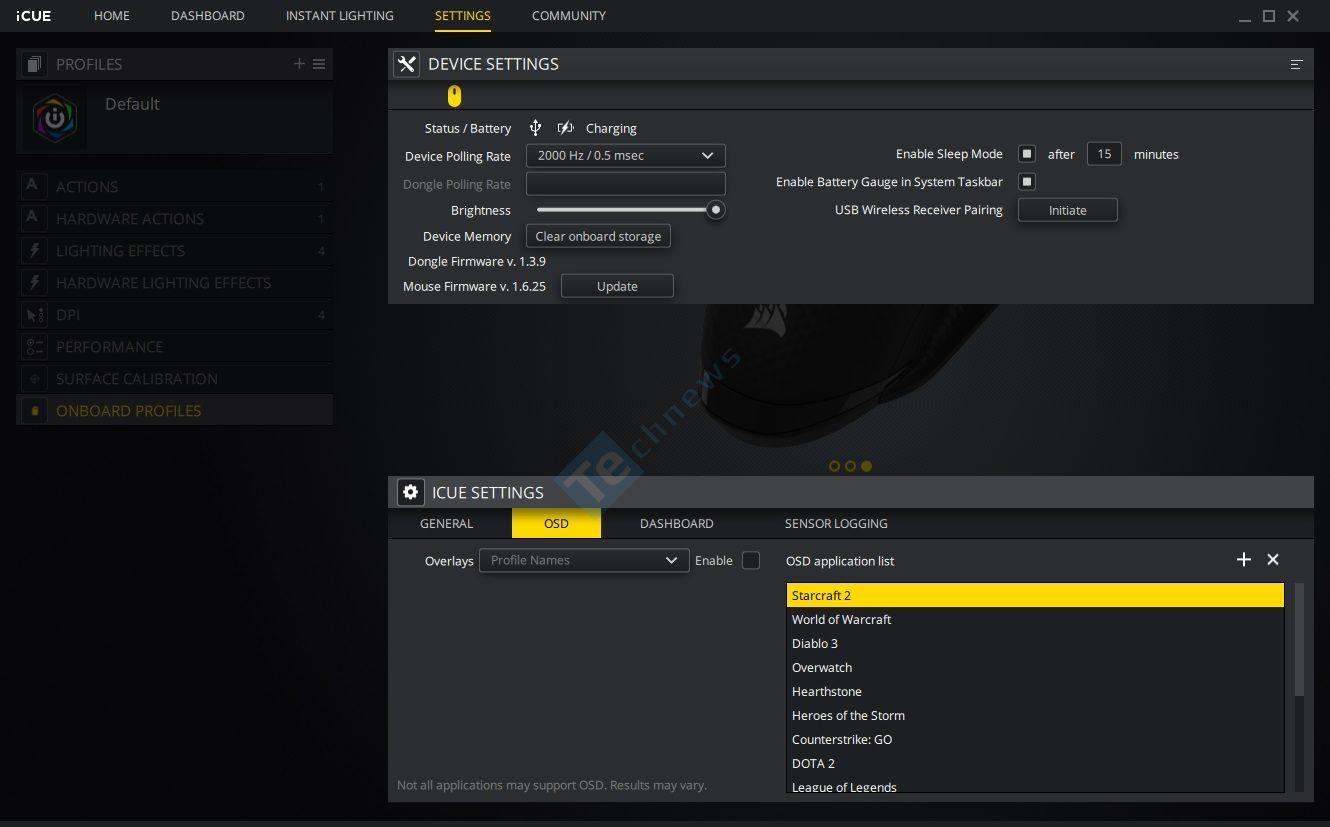Select Counterstrike: GO in the list

point(1035,739)
